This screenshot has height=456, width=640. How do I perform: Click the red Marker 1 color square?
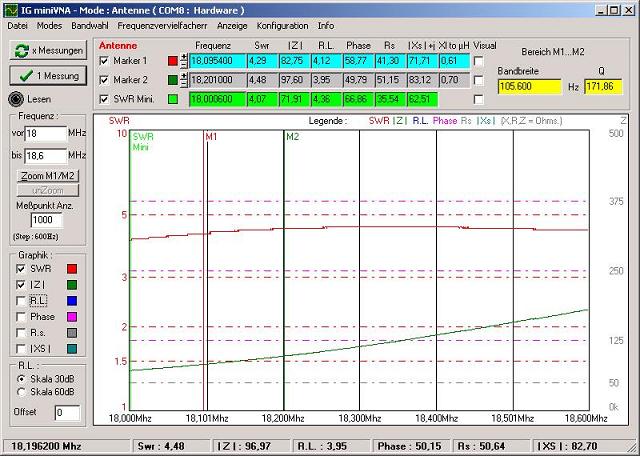171,61
